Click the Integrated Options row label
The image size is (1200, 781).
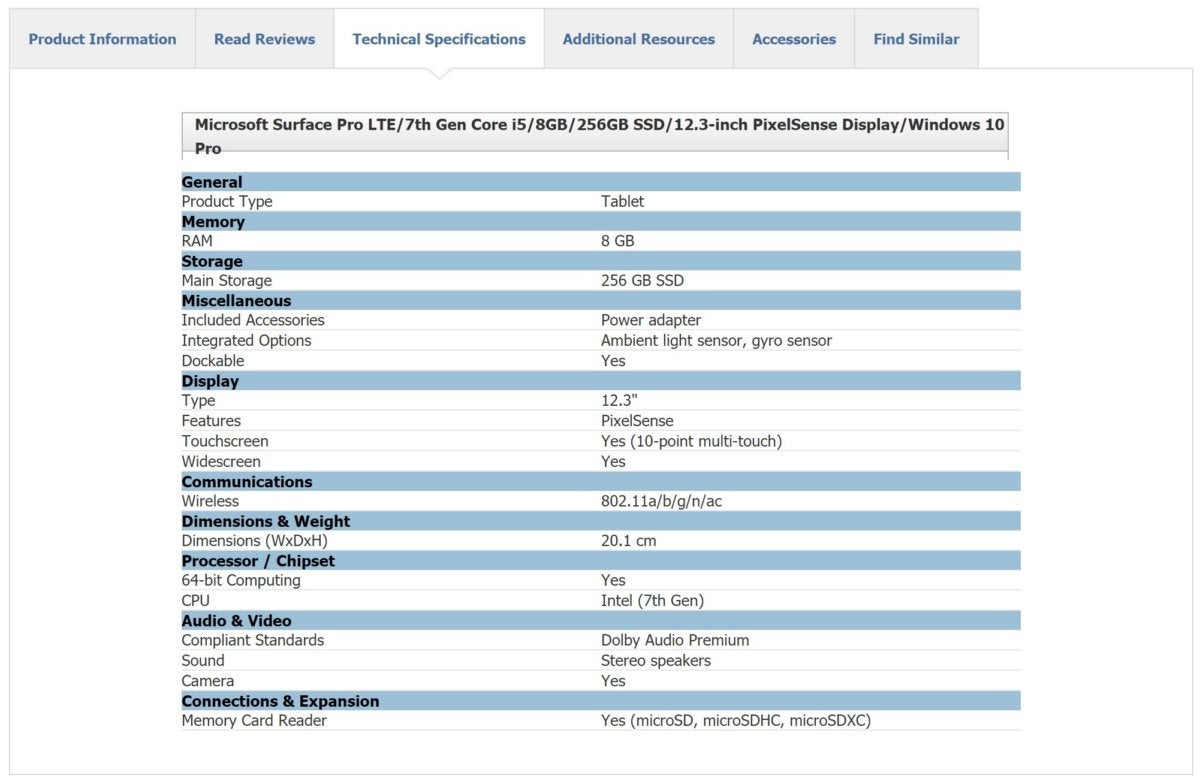pos(246,340)
